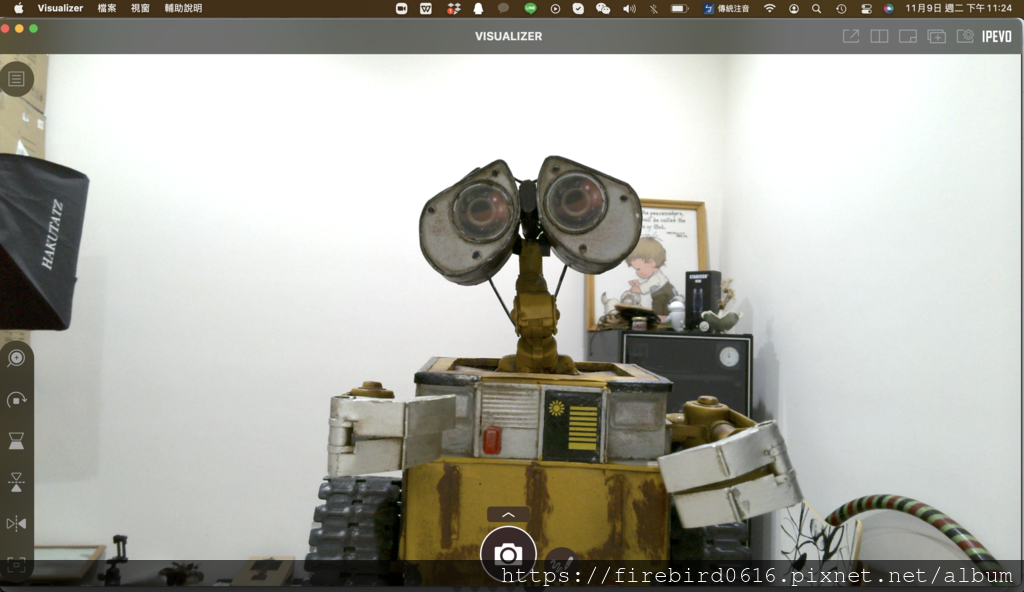Switch to split-screen view mode
This screenshot has height=592, width=1024.
[x=879, y=37]
